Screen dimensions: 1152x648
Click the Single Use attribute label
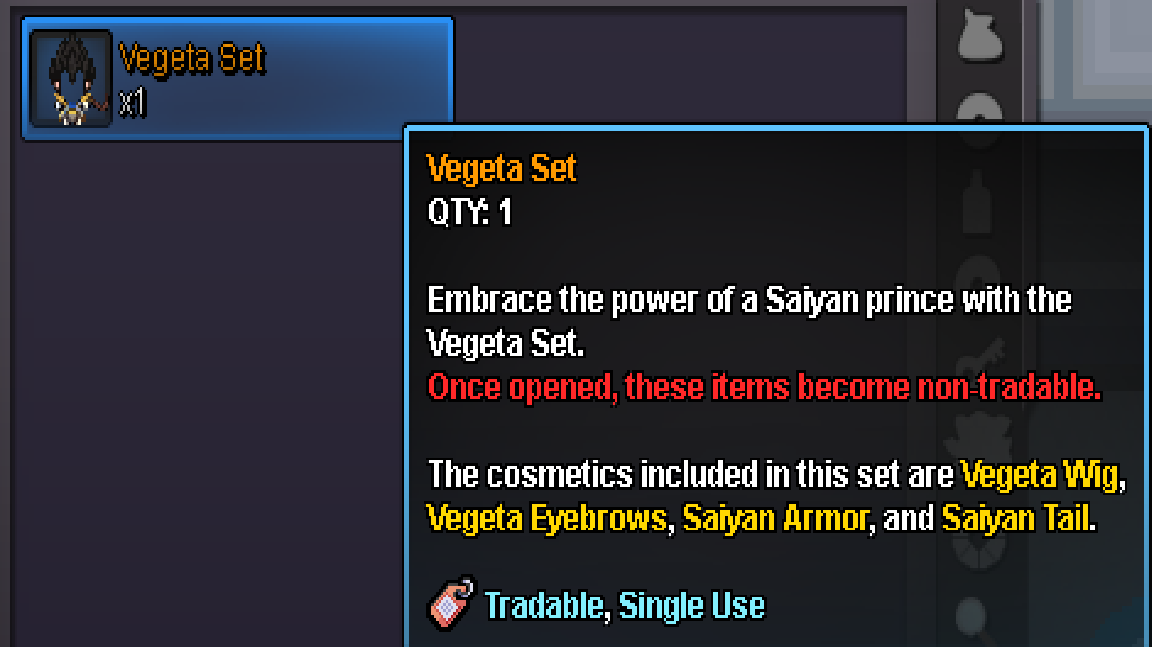(x=691, y=606)
